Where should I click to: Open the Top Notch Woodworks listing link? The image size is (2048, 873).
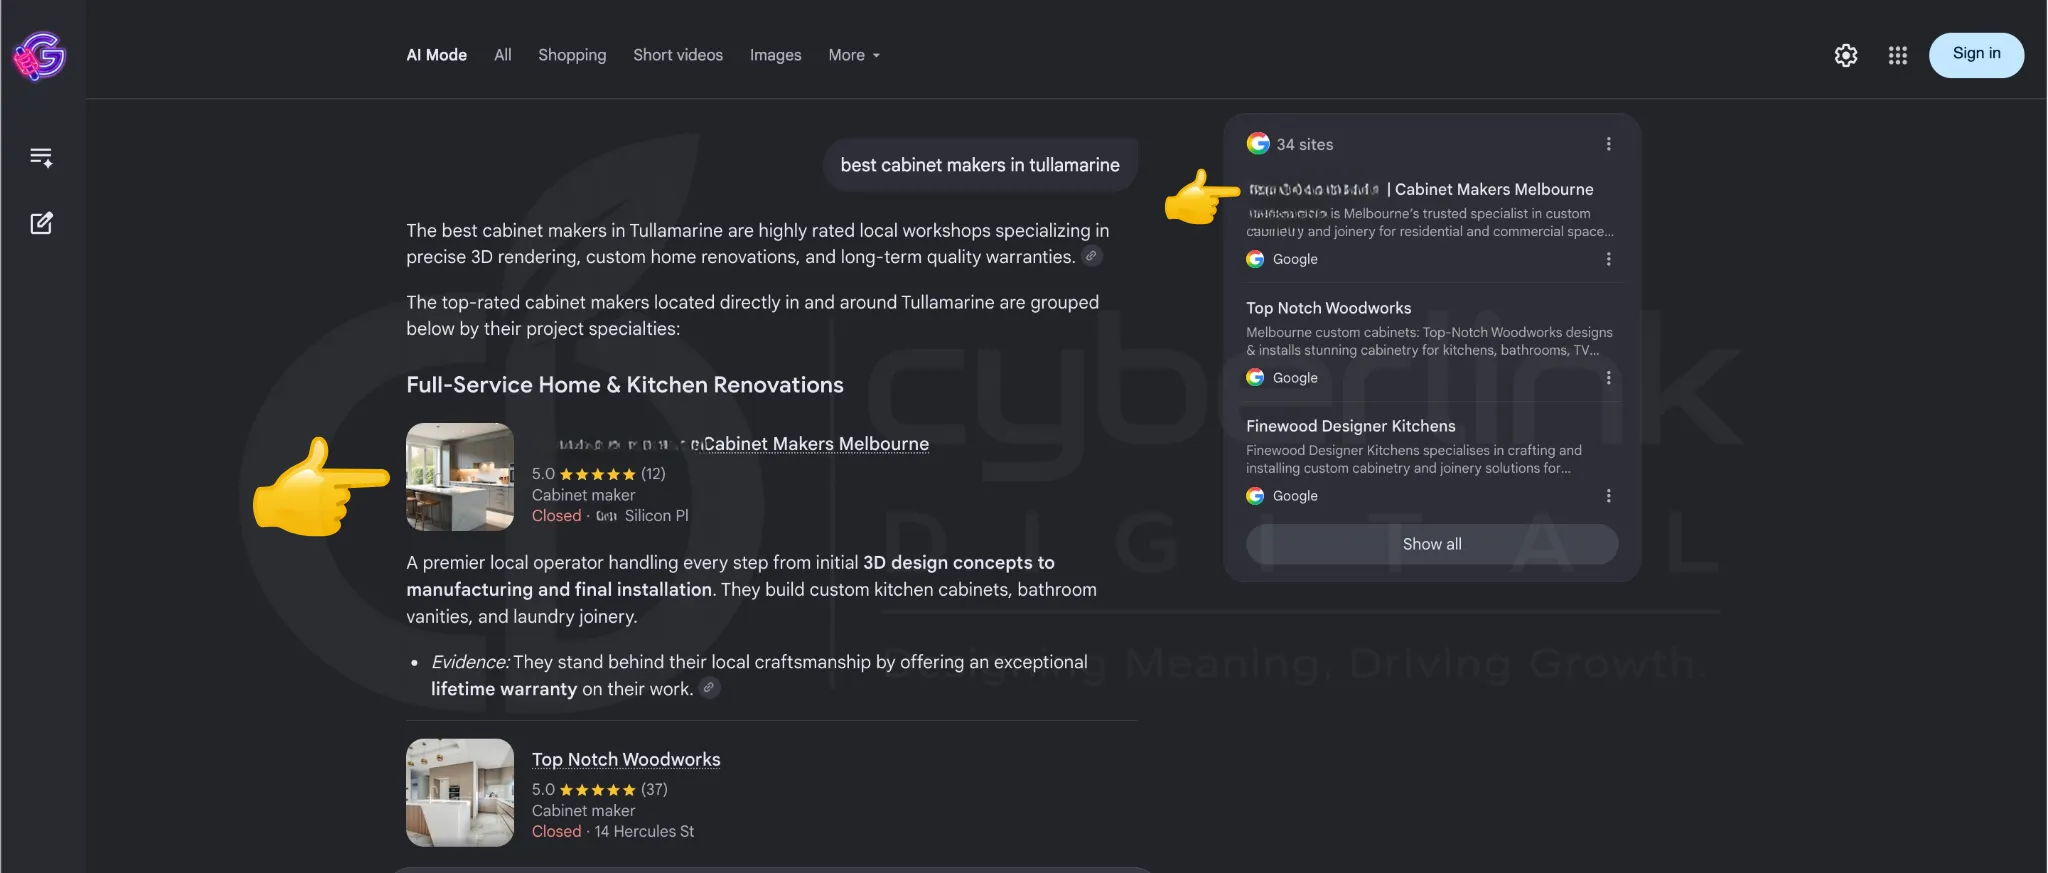click(x=626, y=759)
